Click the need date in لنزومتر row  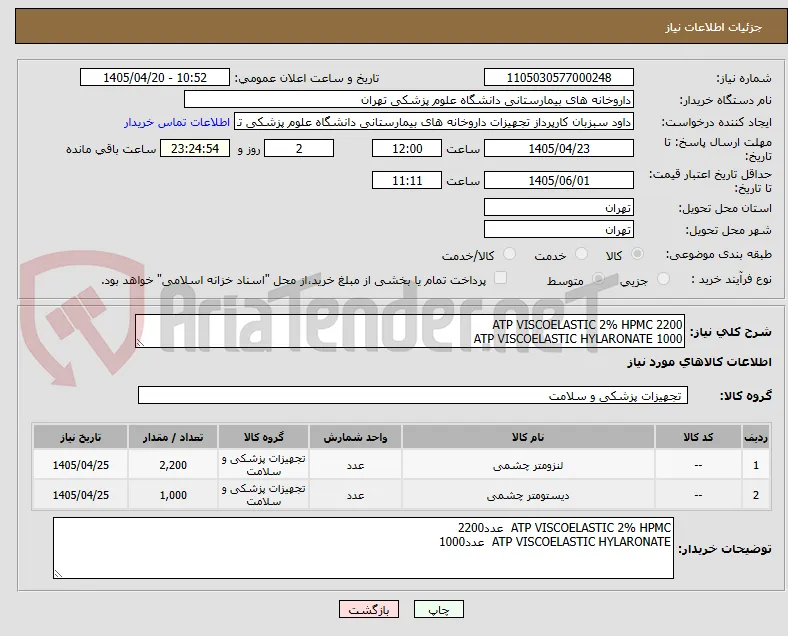[80, 465]
